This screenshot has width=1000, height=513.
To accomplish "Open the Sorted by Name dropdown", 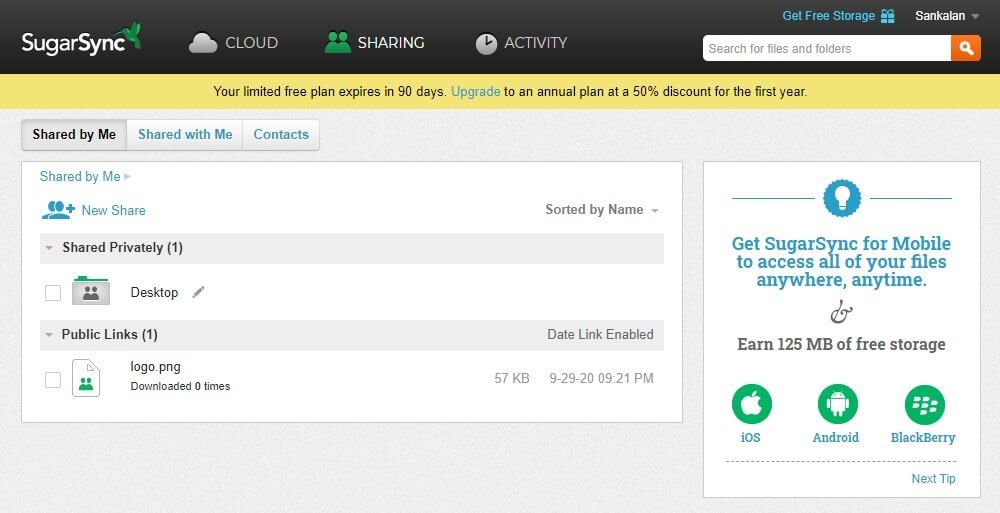I will 601,210.
